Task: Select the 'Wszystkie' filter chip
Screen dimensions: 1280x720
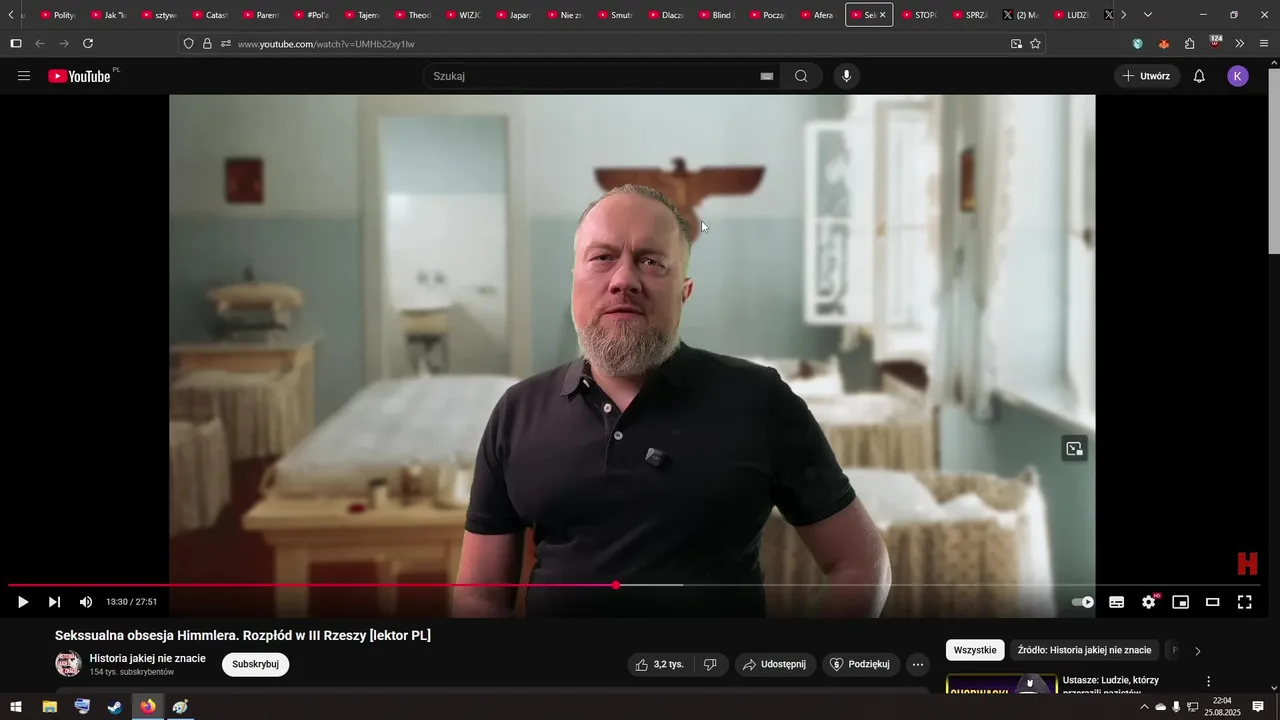Action: pyautogui.click(x=975, y=650)
